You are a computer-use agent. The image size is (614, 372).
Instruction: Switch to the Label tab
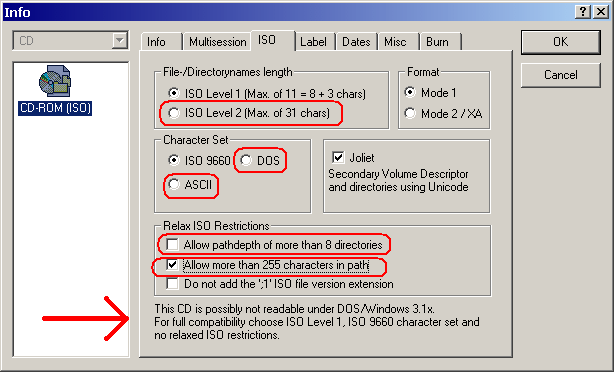(x=315, y=42)
